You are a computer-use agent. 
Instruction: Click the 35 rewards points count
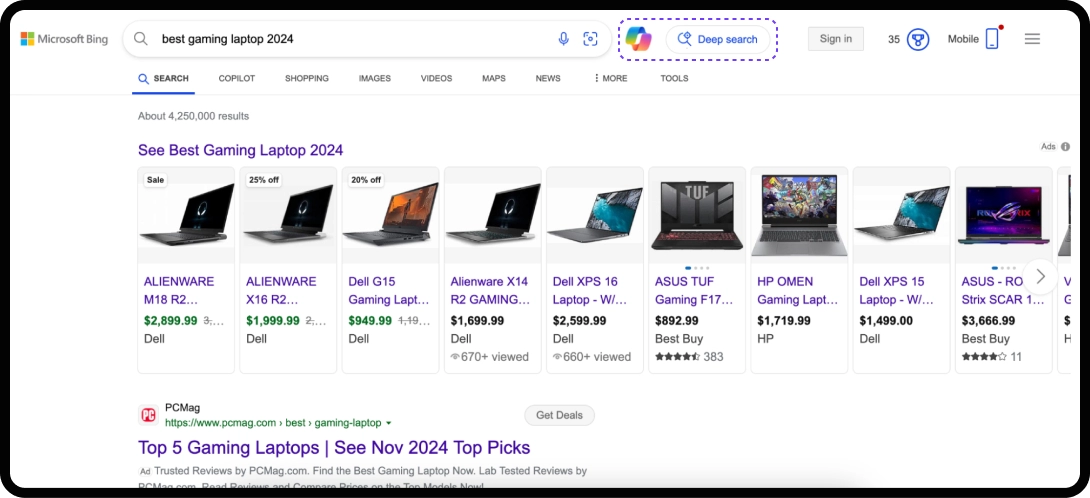tap(894, 40)
